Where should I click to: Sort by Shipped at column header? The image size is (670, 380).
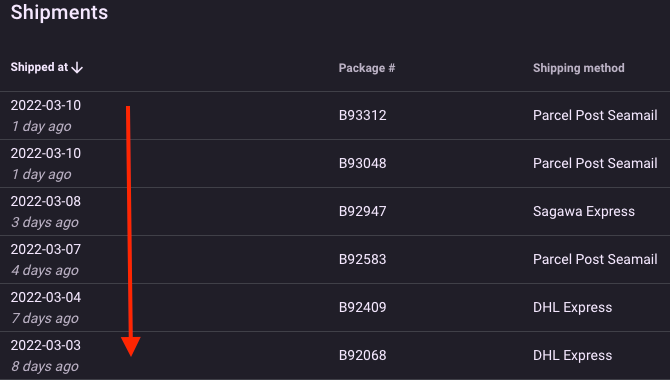coord(39,67)
